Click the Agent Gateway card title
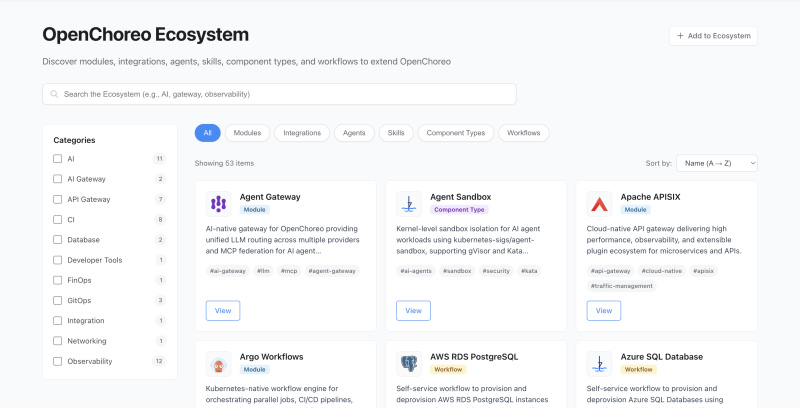 point(270,197)
